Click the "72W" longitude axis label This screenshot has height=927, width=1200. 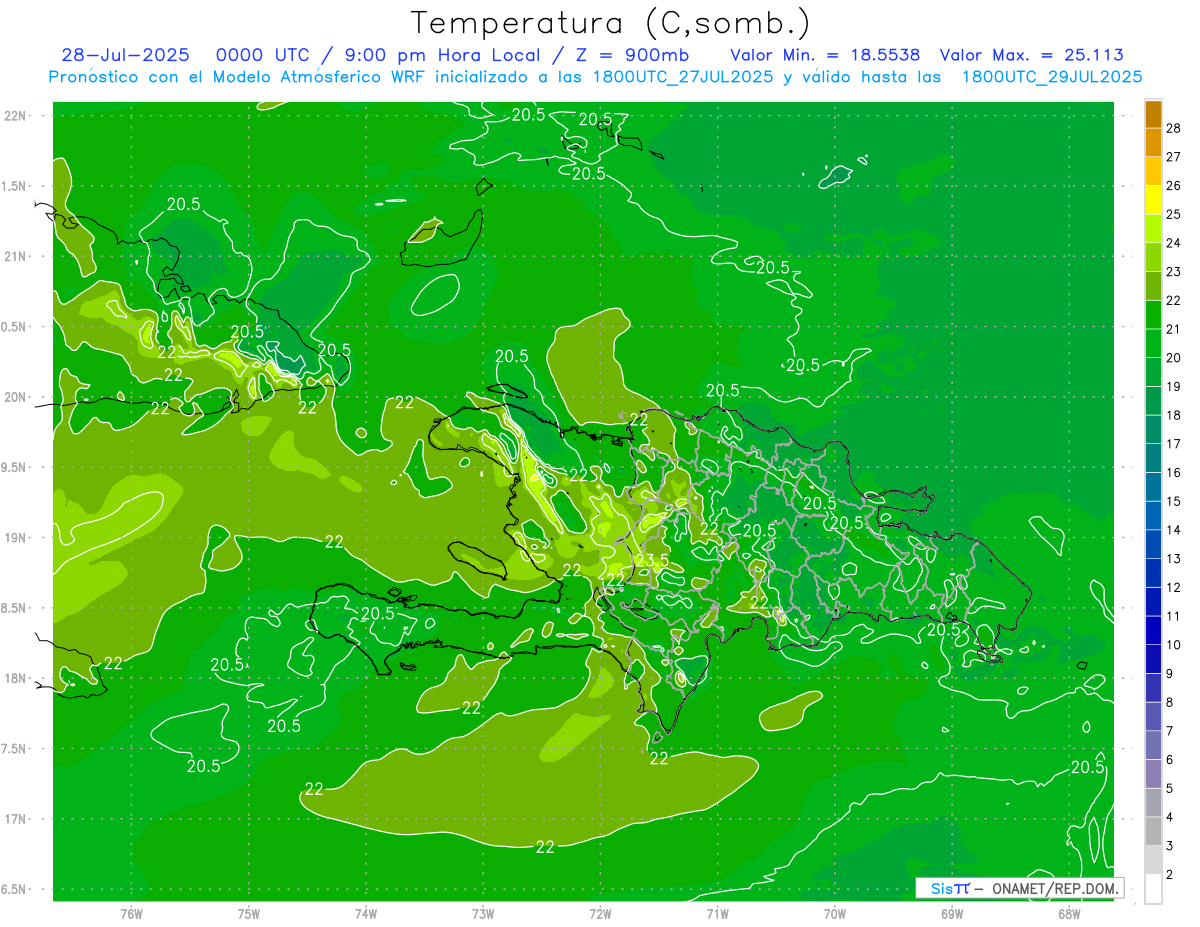[x=600, y=913]
